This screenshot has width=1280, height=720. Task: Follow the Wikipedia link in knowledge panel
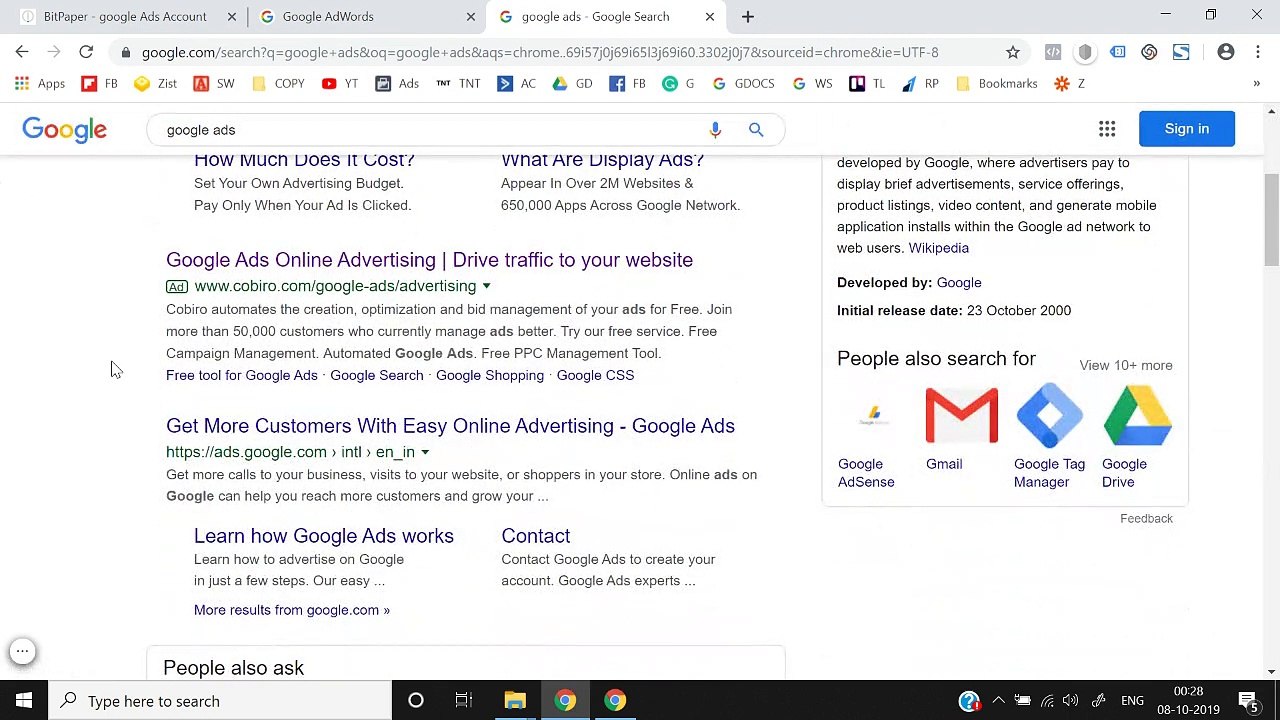(938, 248)
